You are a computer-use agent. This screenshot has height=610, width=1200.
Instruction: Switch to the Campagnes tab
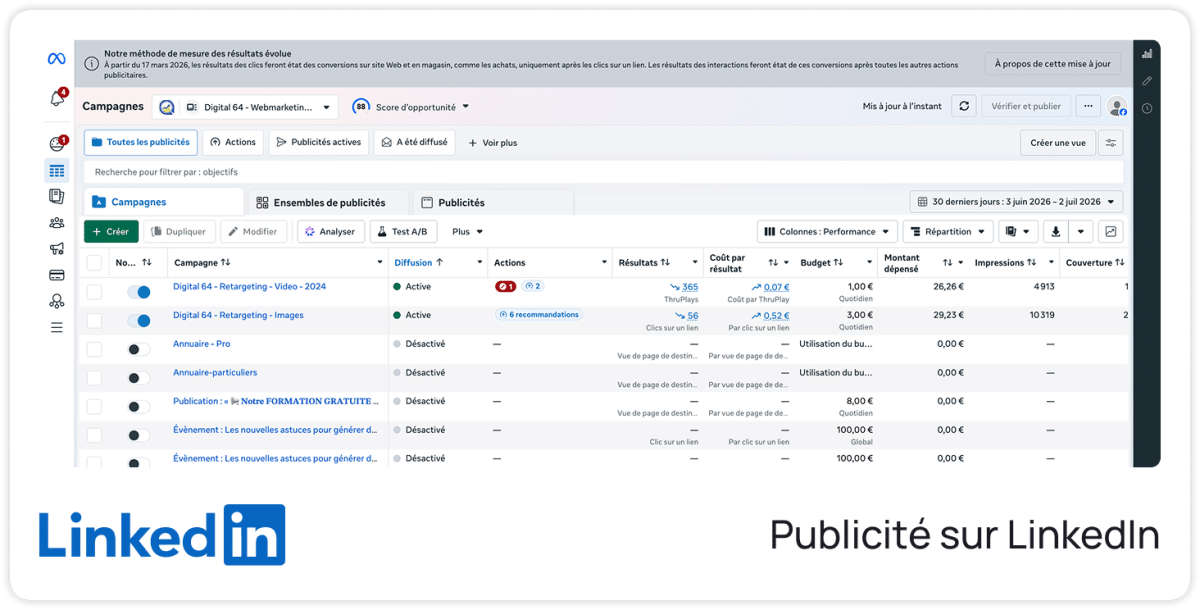164,202
